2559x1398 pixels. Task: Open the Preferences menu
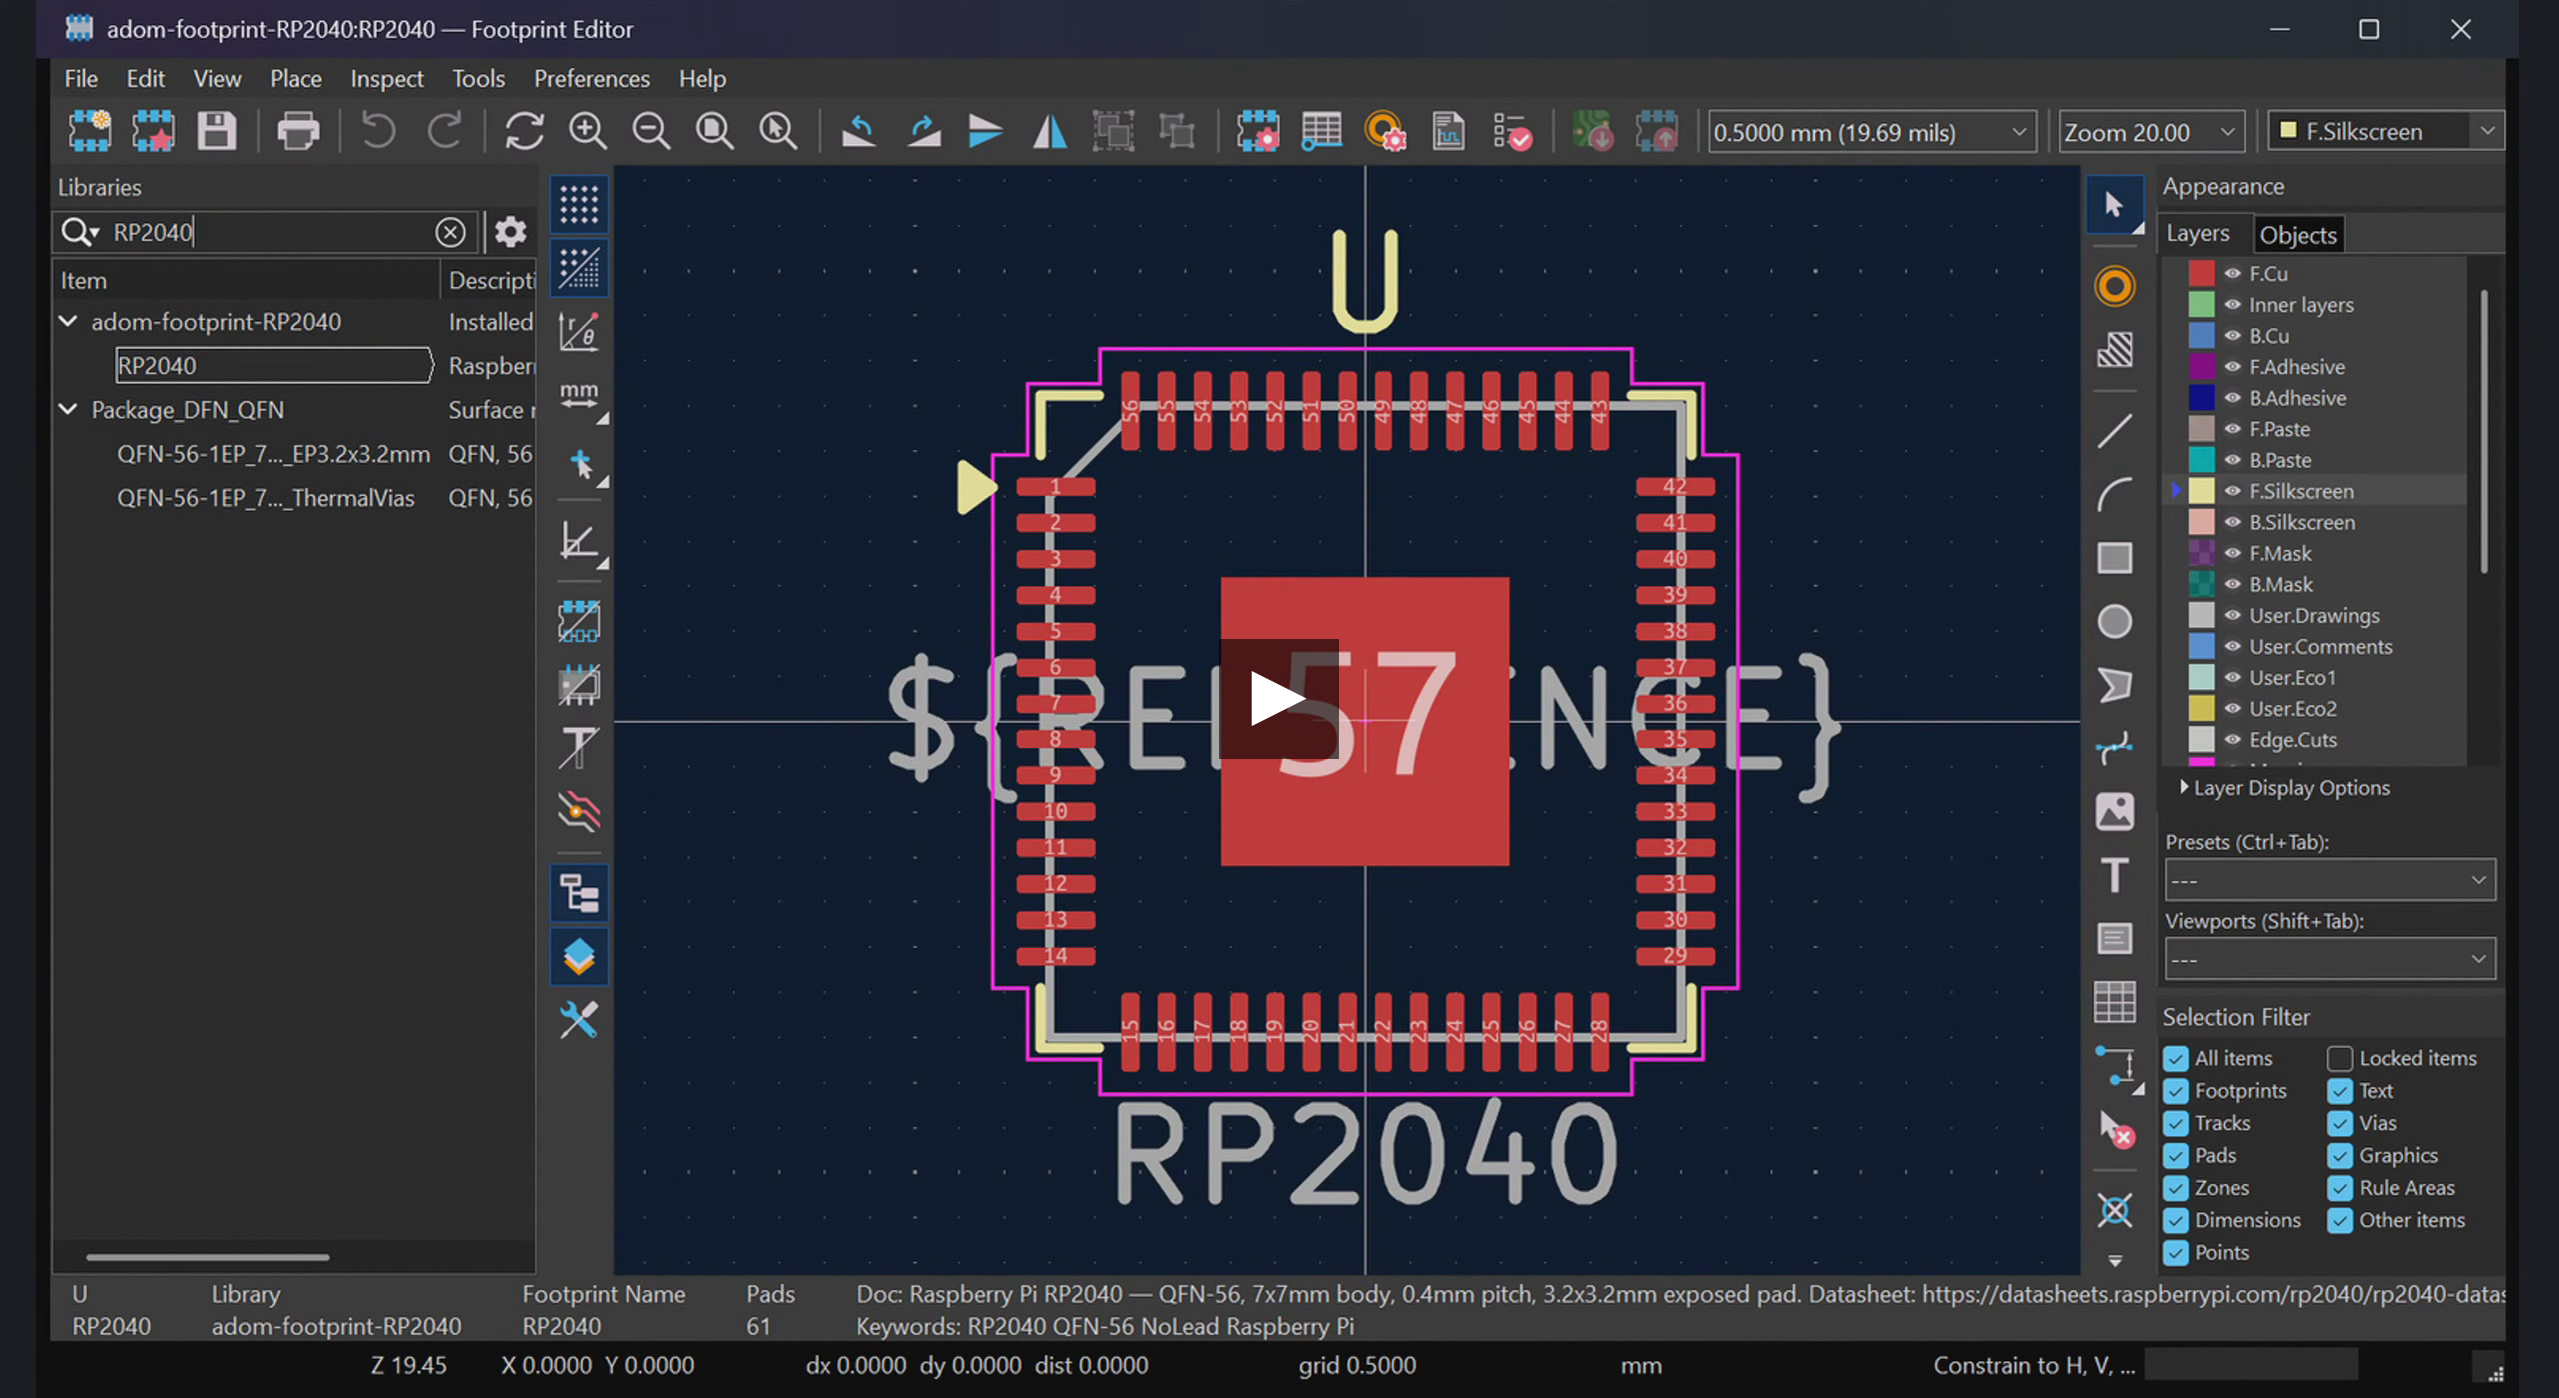[x=591, y=78]
